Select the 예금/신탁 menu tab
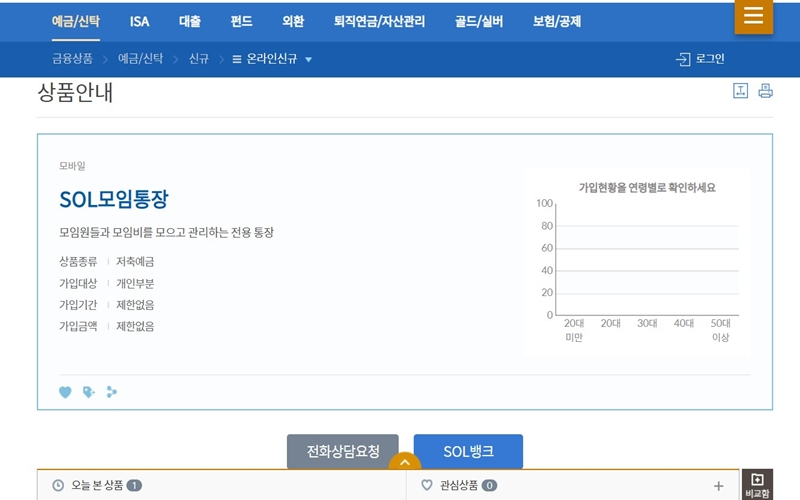The height and width of the screenshot is (500, 800). point(76,21)
